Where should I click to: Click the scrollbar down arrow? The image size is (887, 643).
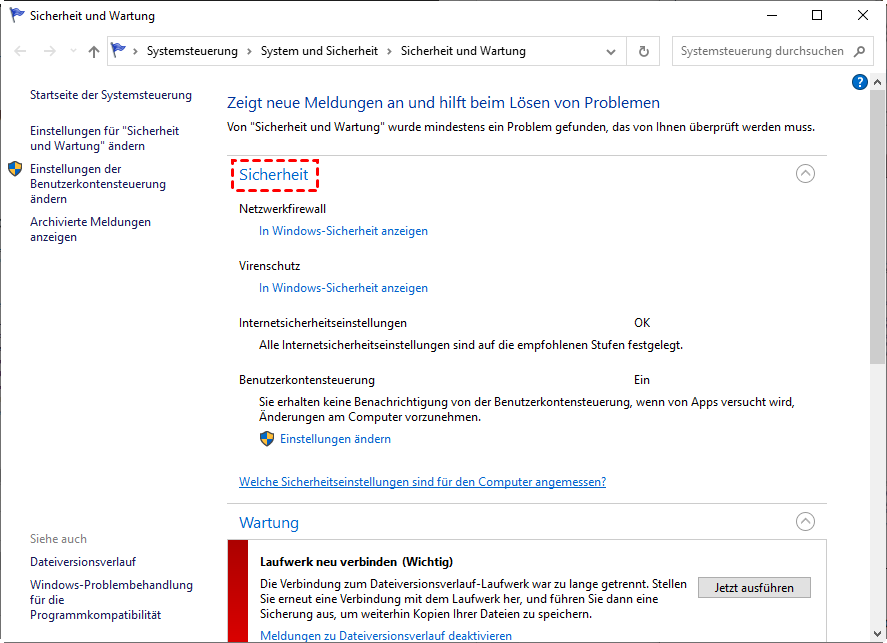[877, 633]
